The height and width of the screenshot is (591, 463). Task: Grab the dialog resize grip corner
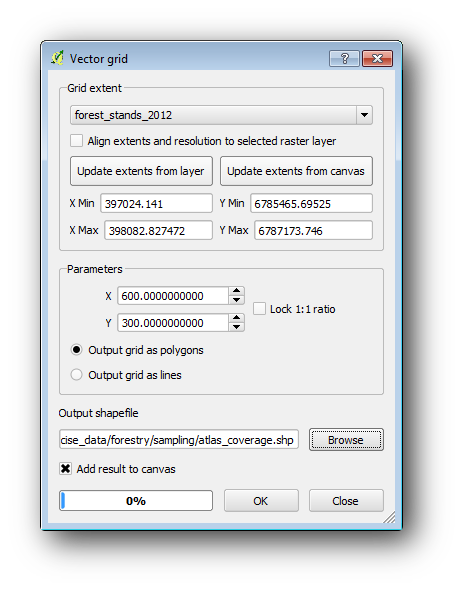tap(389, 517)
